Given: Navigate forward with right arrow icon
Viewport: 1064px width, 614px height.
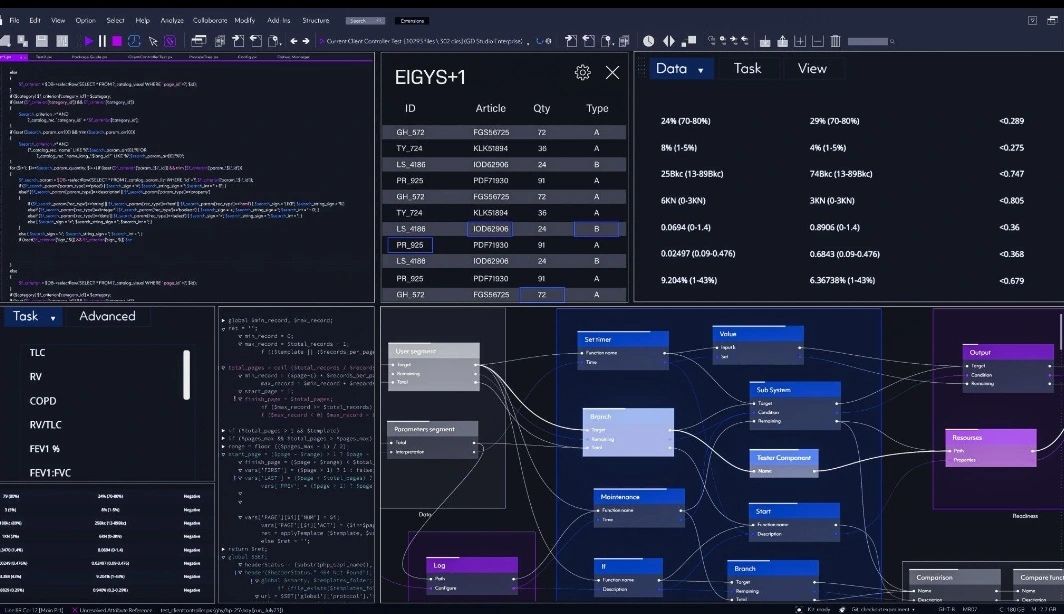Looking at the screenshot, I should click(x=306, y=41).
